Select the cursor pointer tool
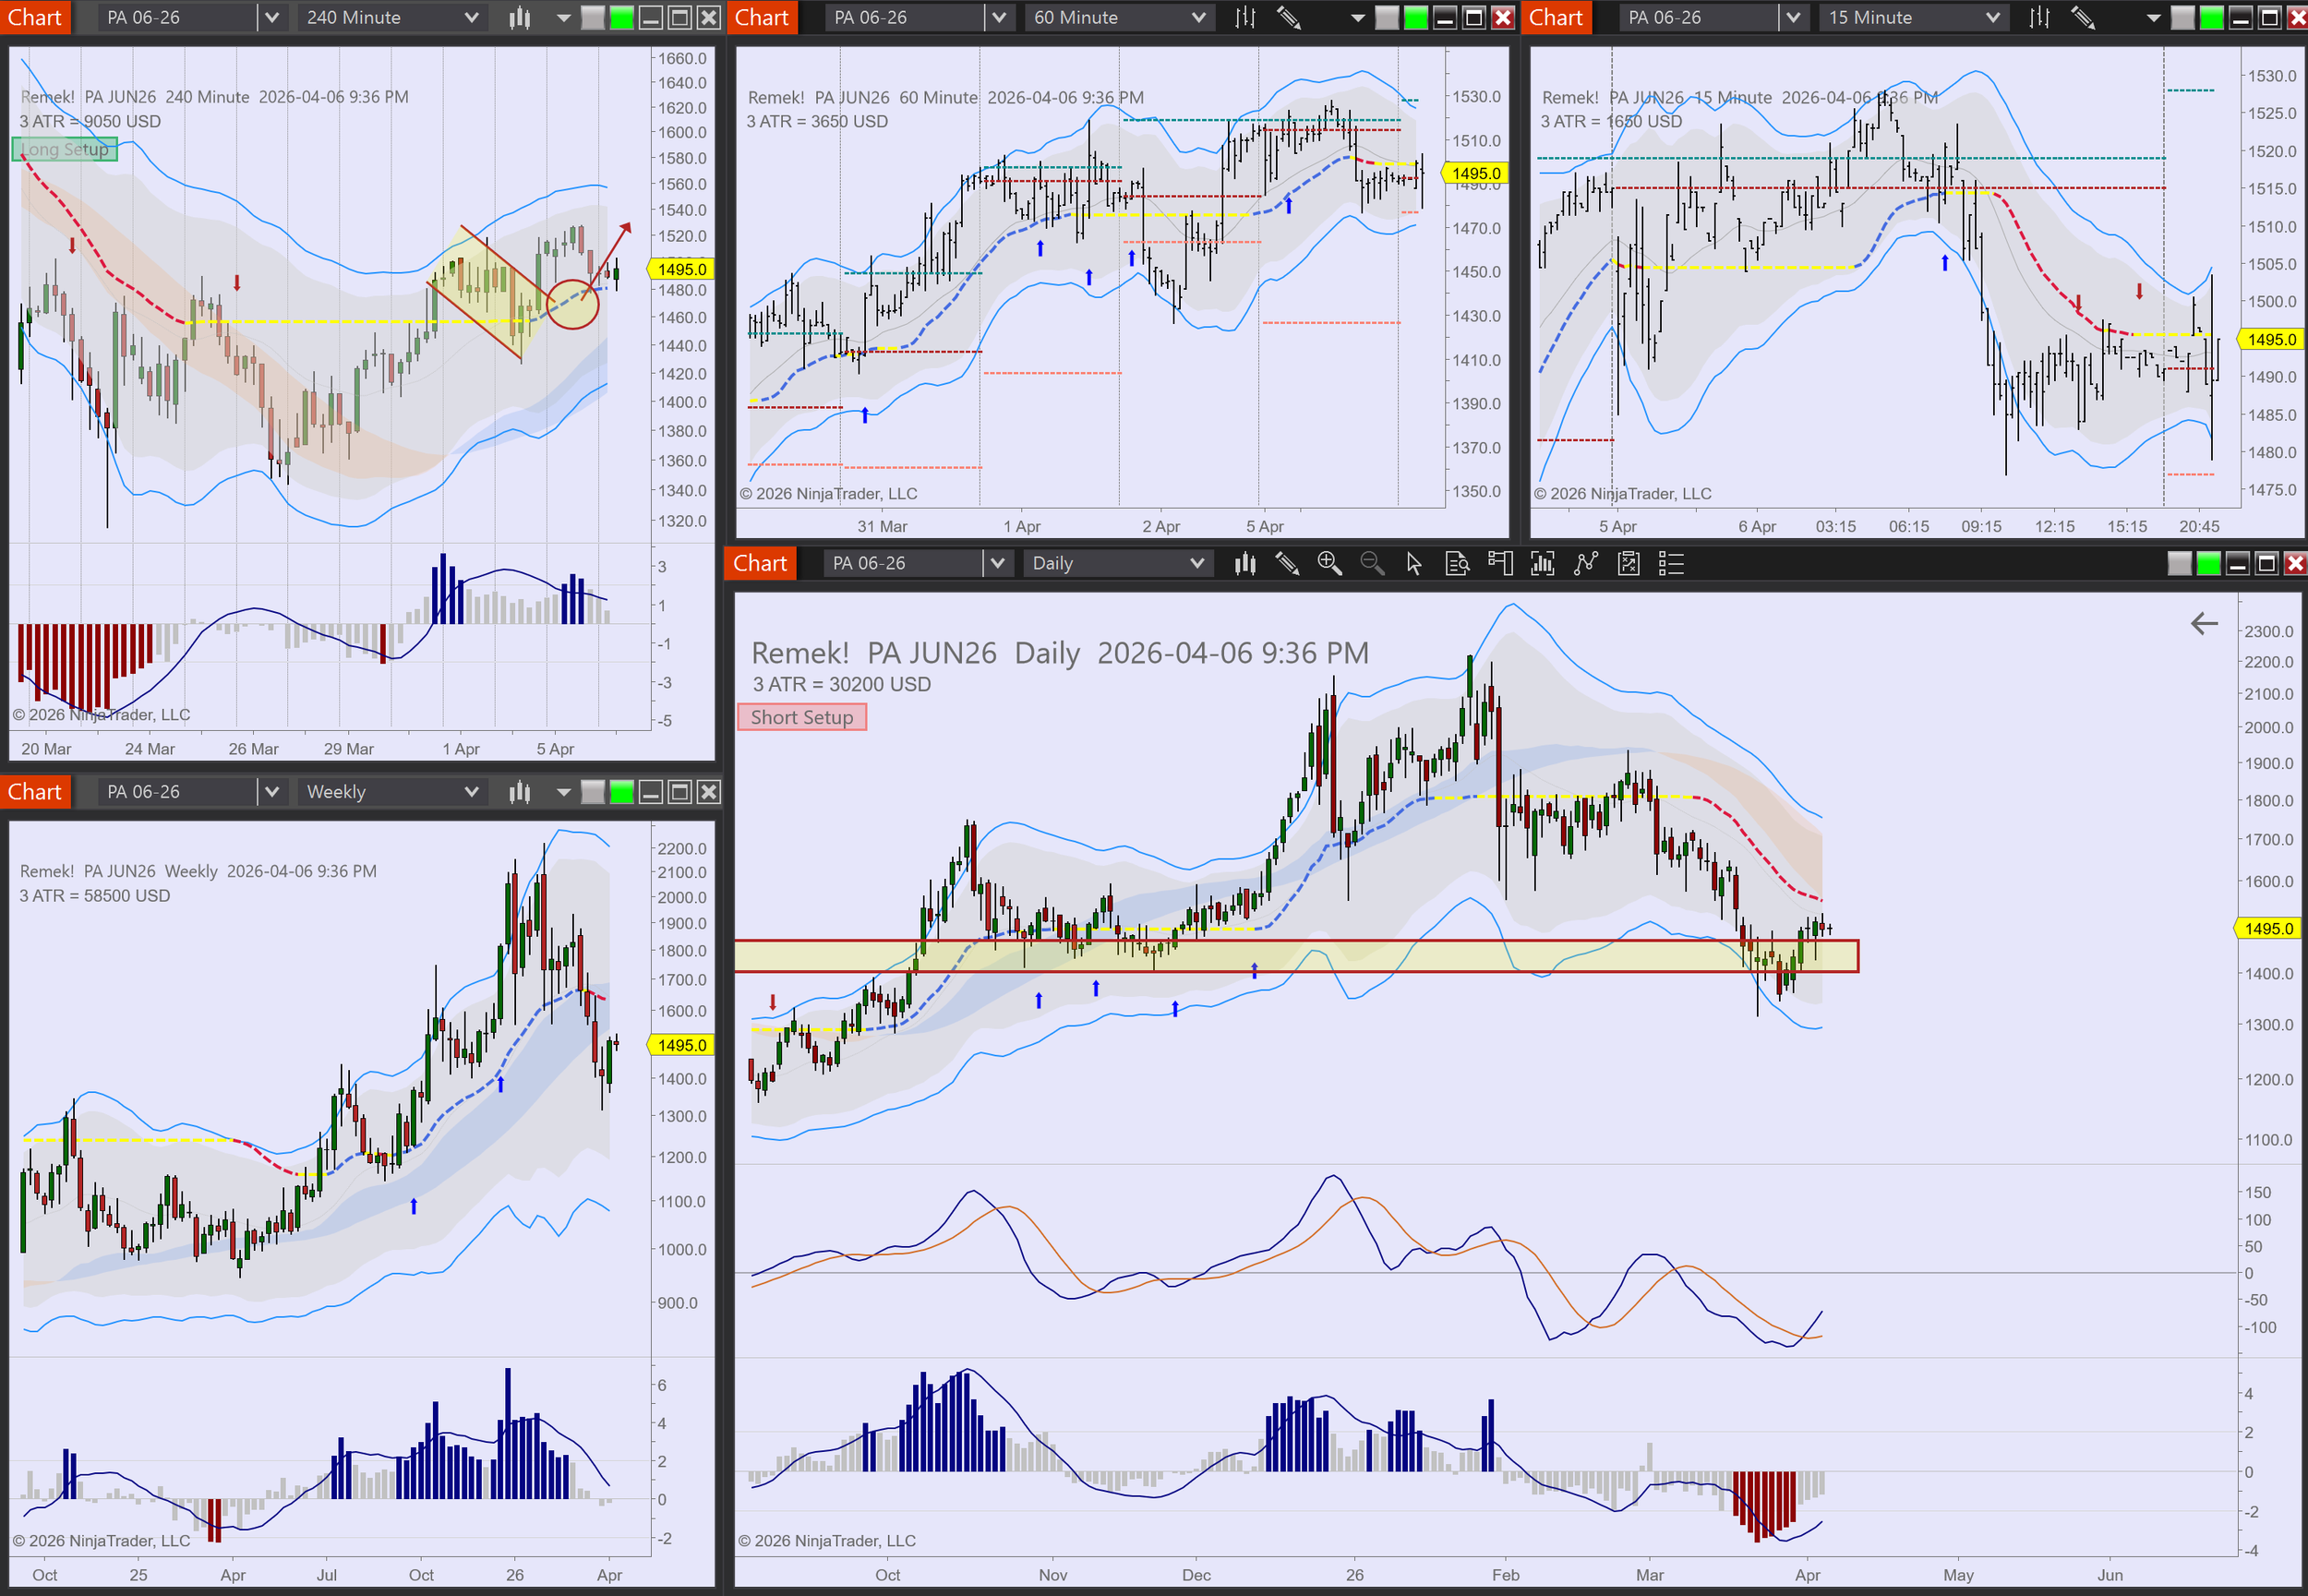Screen dimensions: 2308x1596 coord(1414,564)
